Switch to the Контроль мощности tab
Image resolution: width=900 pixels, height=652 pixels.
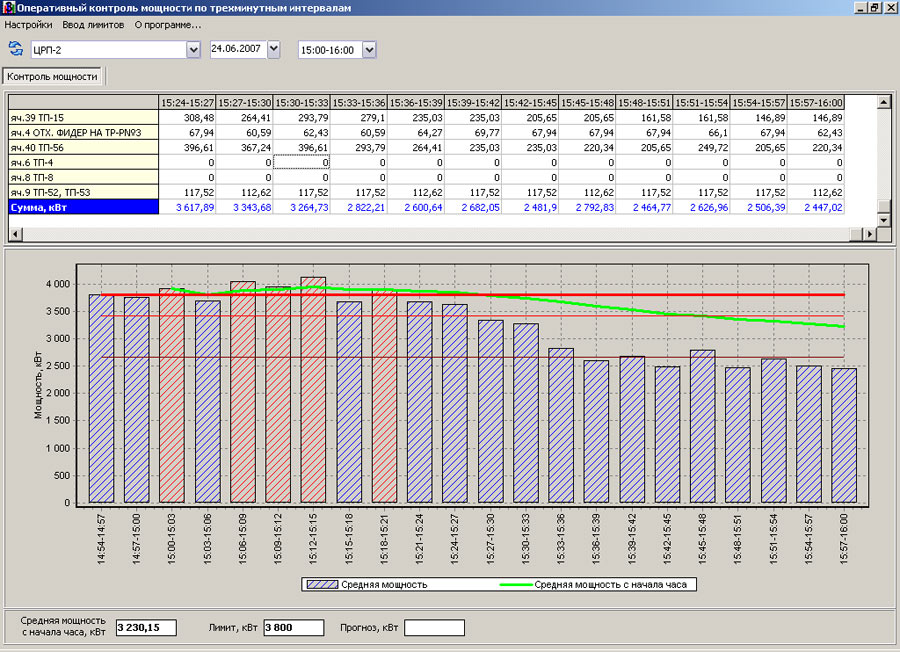53,76
